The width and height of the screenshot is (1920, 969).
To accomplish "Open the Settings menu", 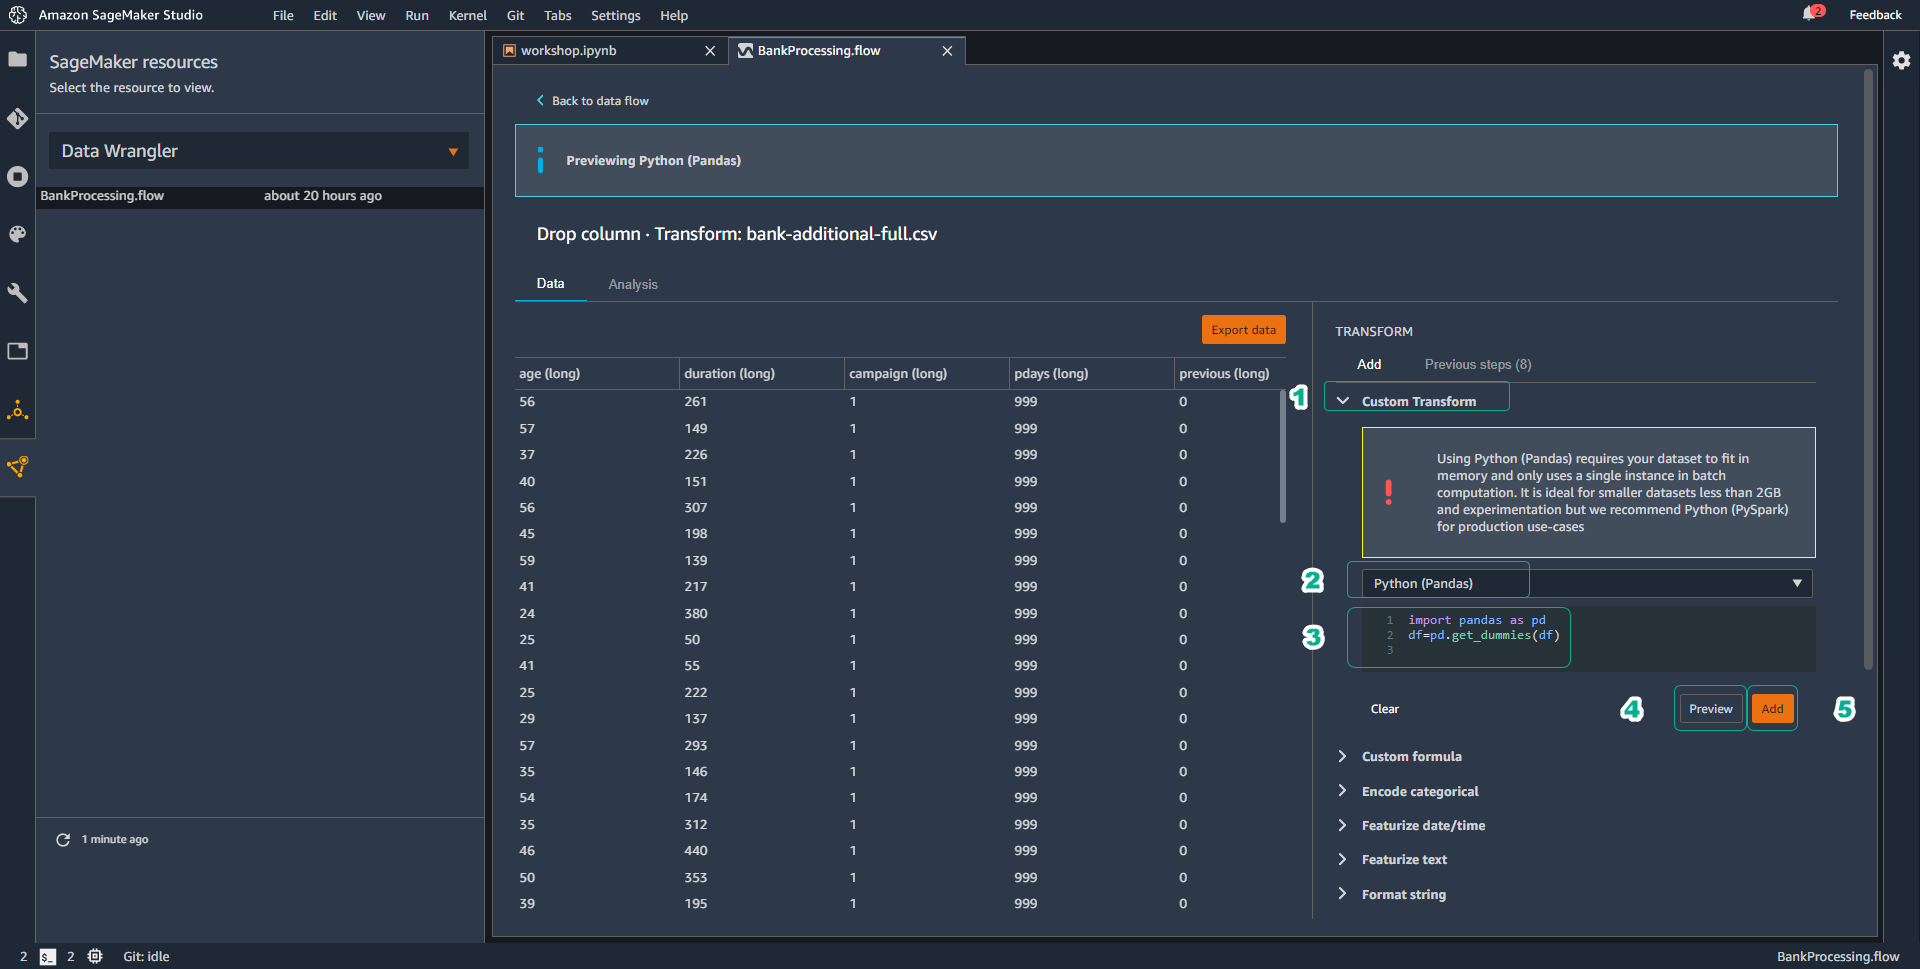I will tap(616, 15).
